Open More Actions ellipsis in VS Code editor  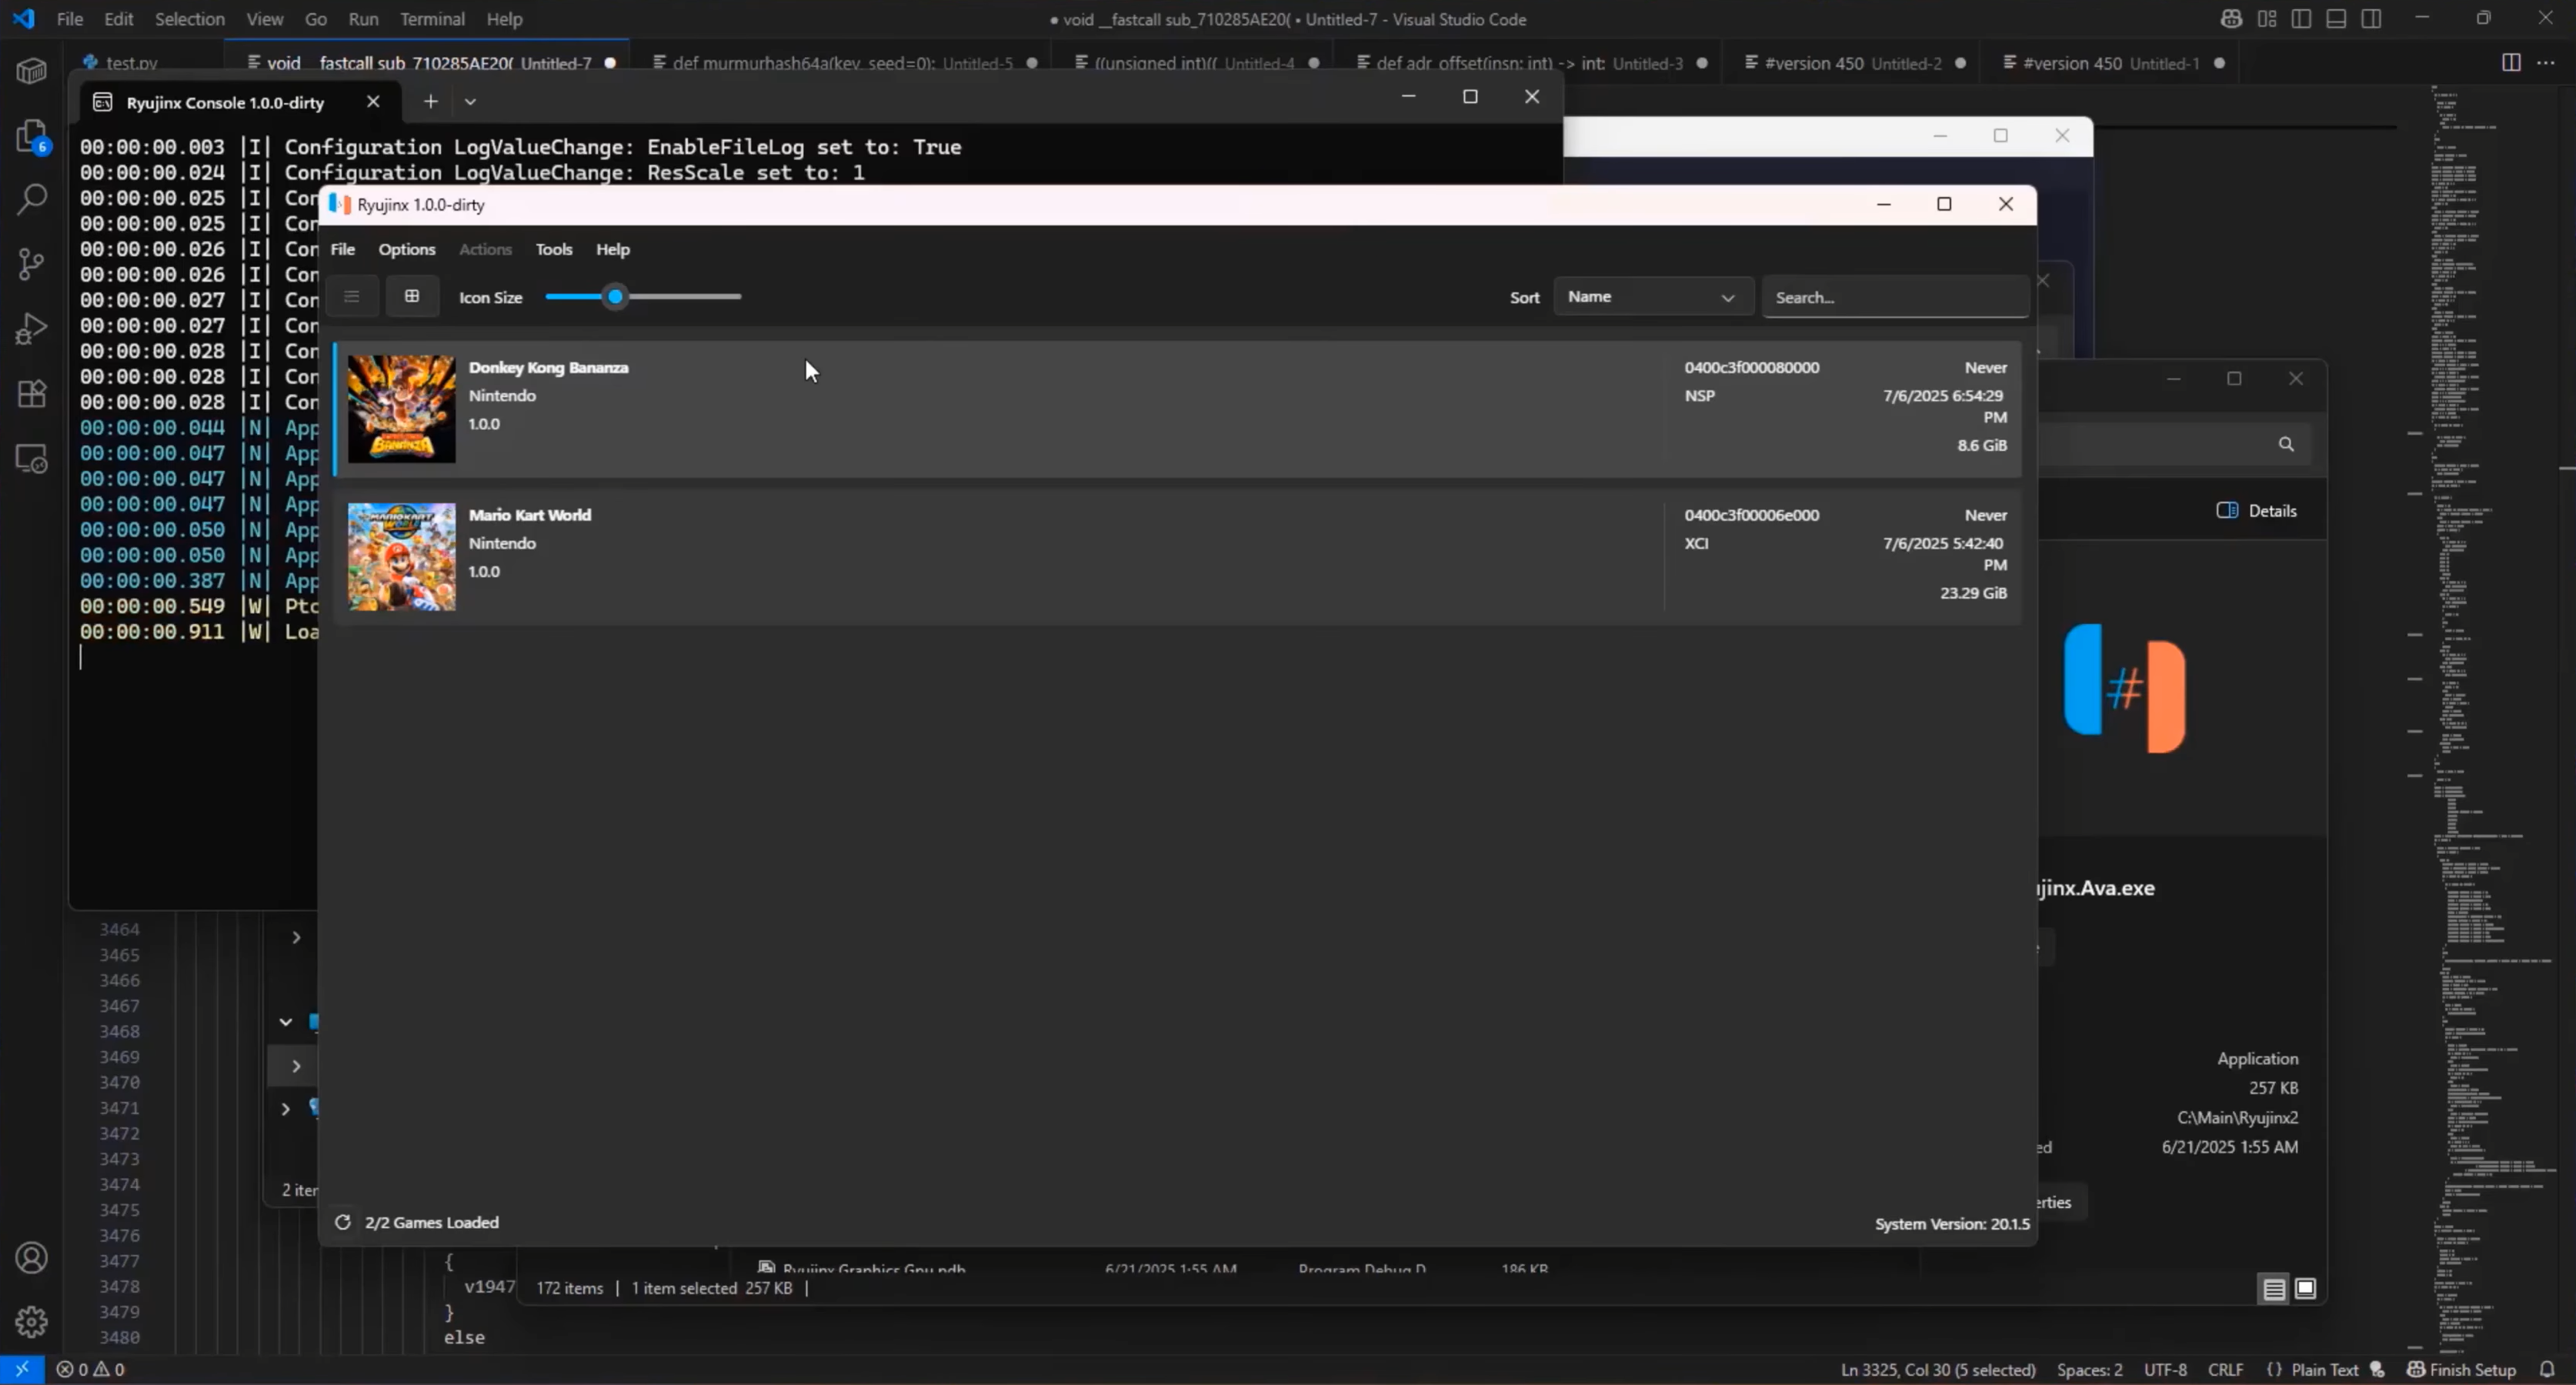click(x=2546, y=63)
